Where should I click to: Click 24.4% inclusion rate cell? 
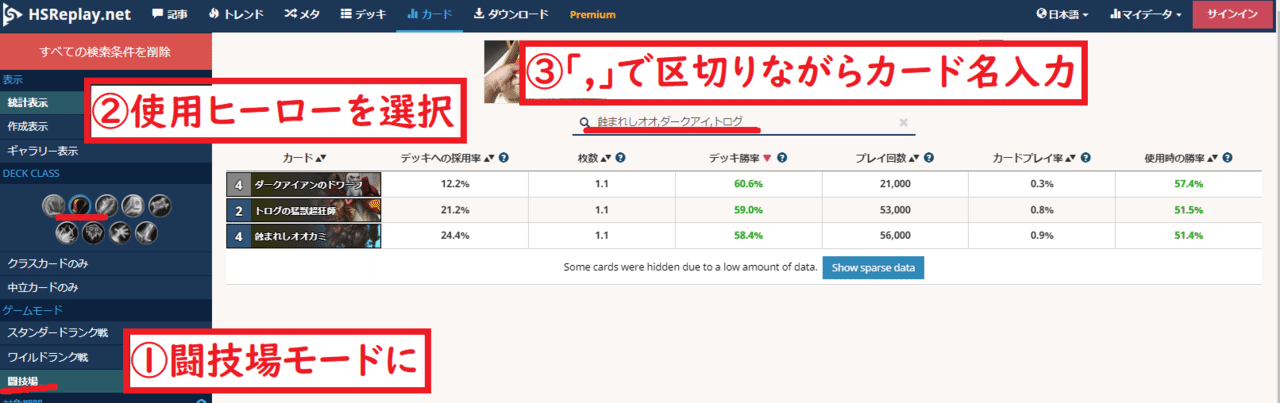coord(455,236)
